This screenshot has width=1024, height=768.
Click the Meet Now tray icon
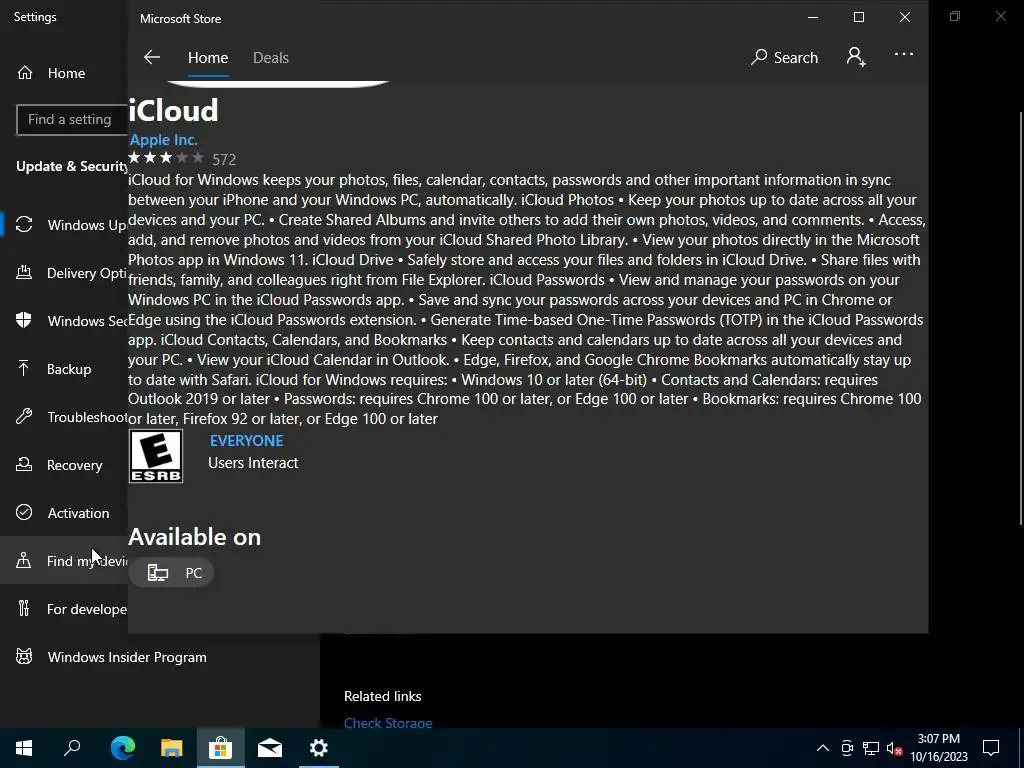pyautogui.click(x=847, y=748)
